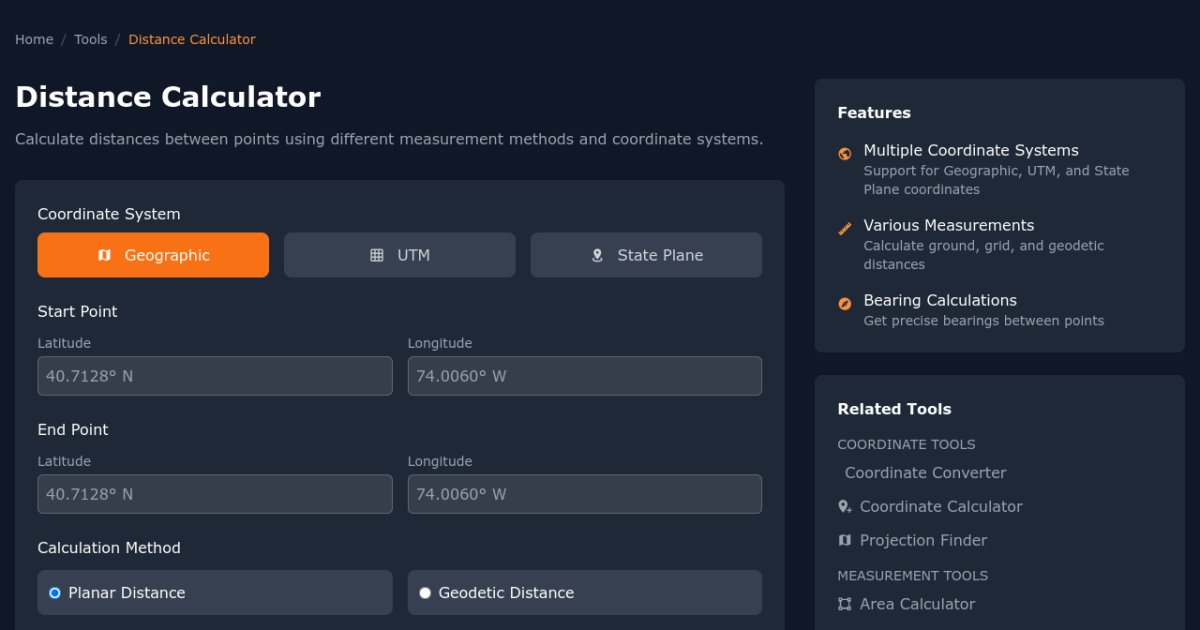1200x630 pixels.
Task: Go to Home in the breadcrumb
Action: 34,40
